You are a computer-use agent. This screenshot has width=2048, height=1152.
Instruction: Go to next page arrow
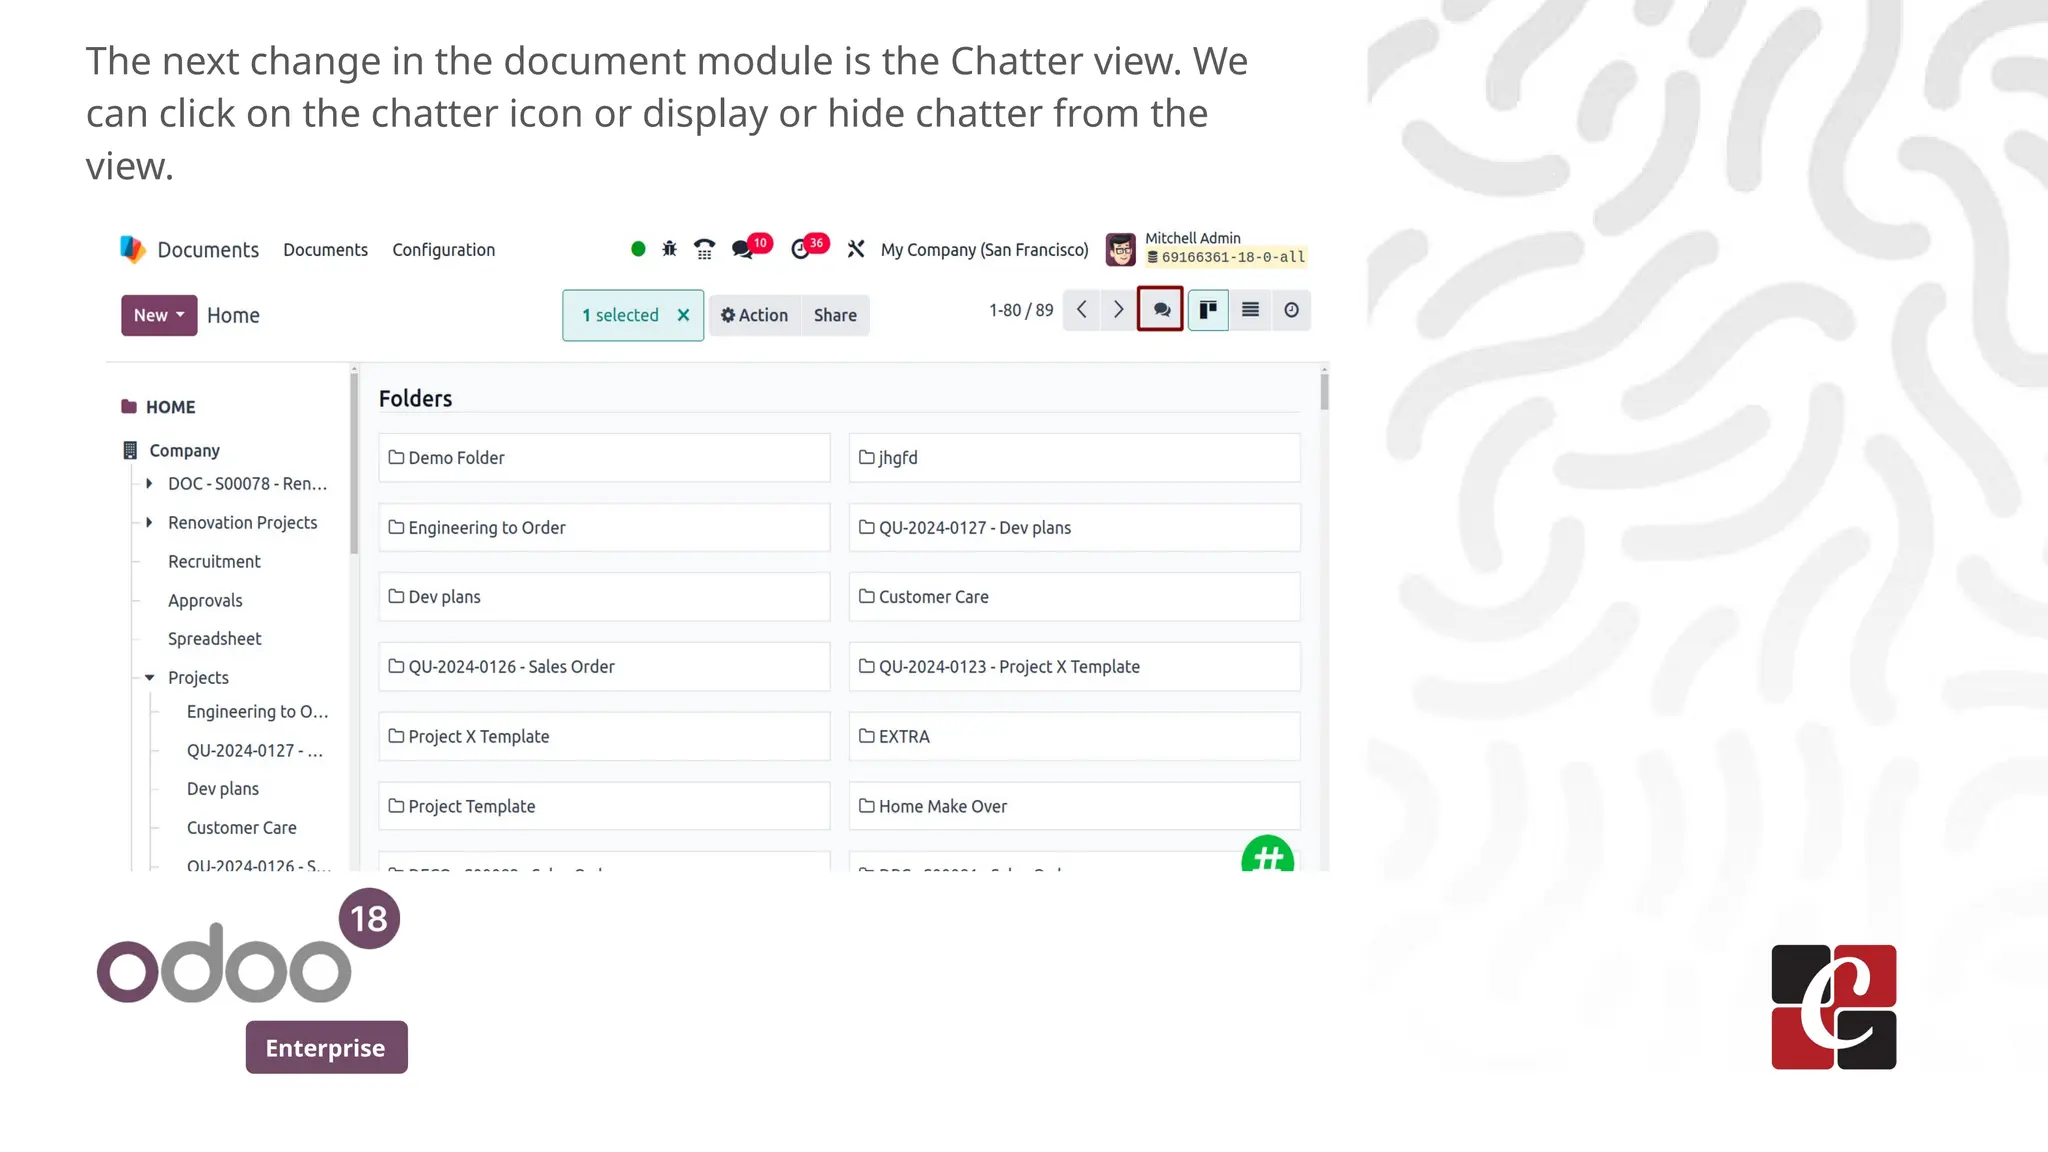point(1118,310)
